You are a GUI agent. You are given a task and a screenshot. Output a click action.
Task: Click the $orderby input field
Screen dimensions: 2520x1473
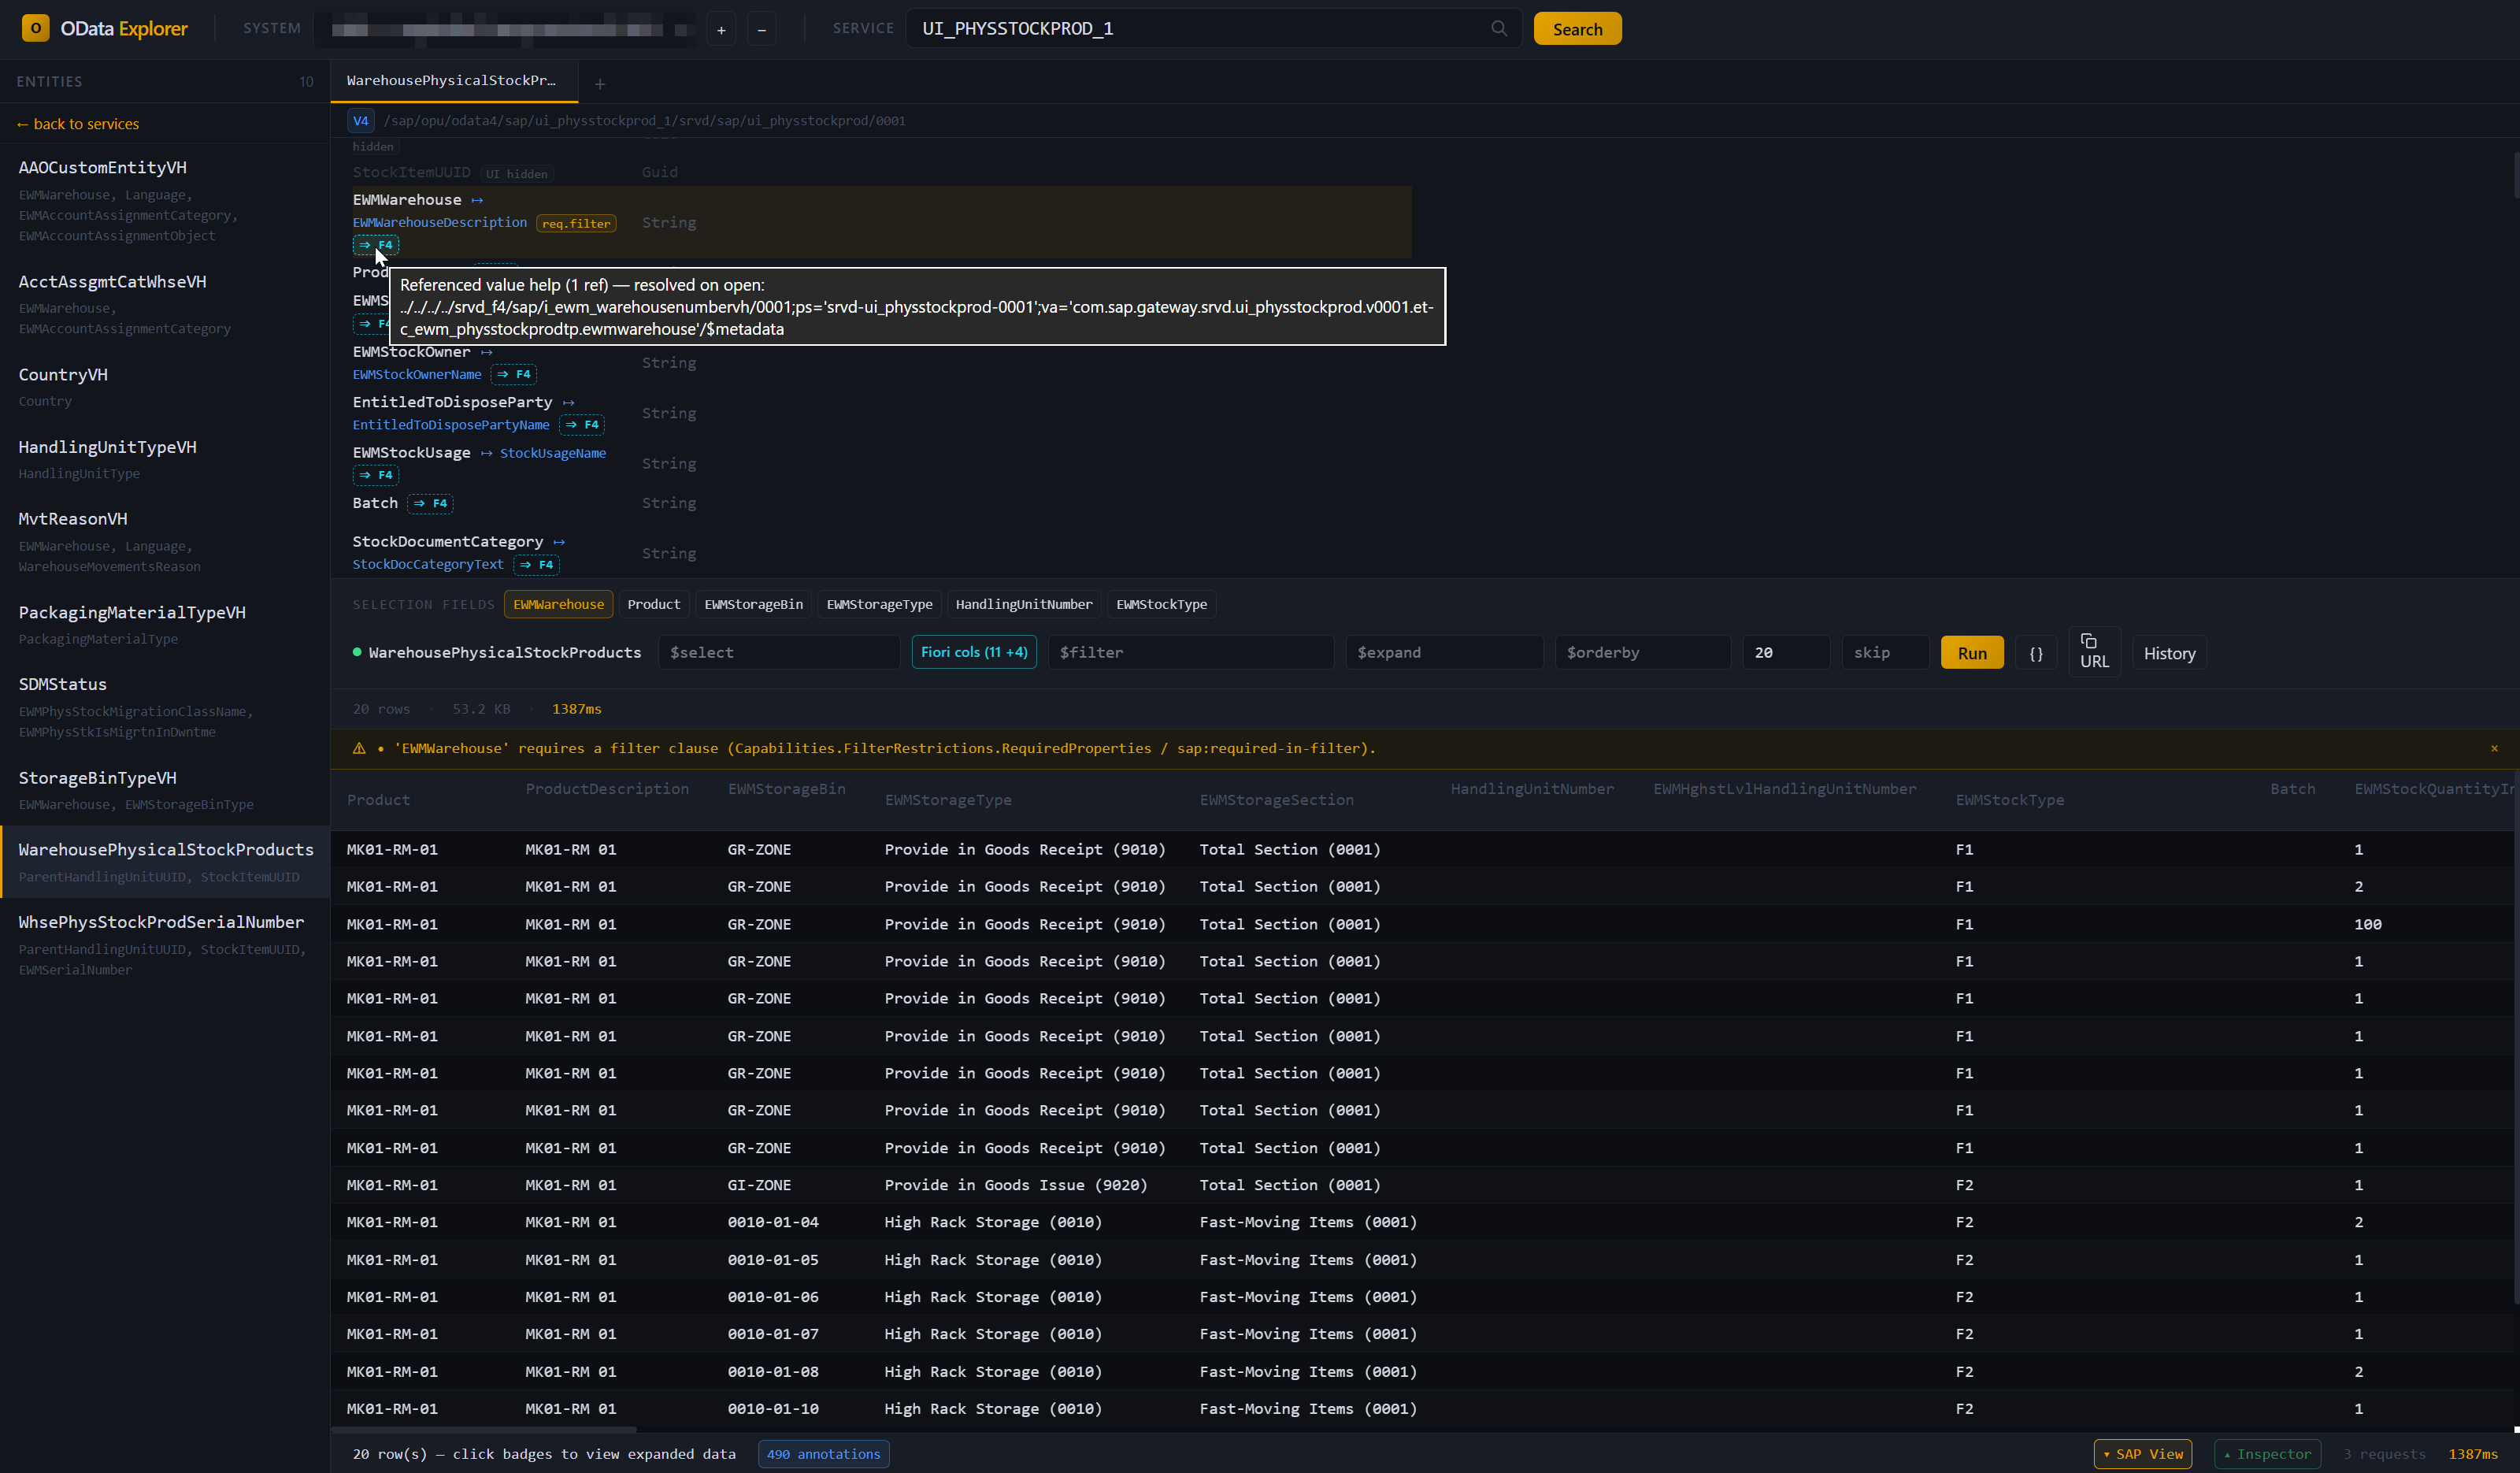[1643, 652]
